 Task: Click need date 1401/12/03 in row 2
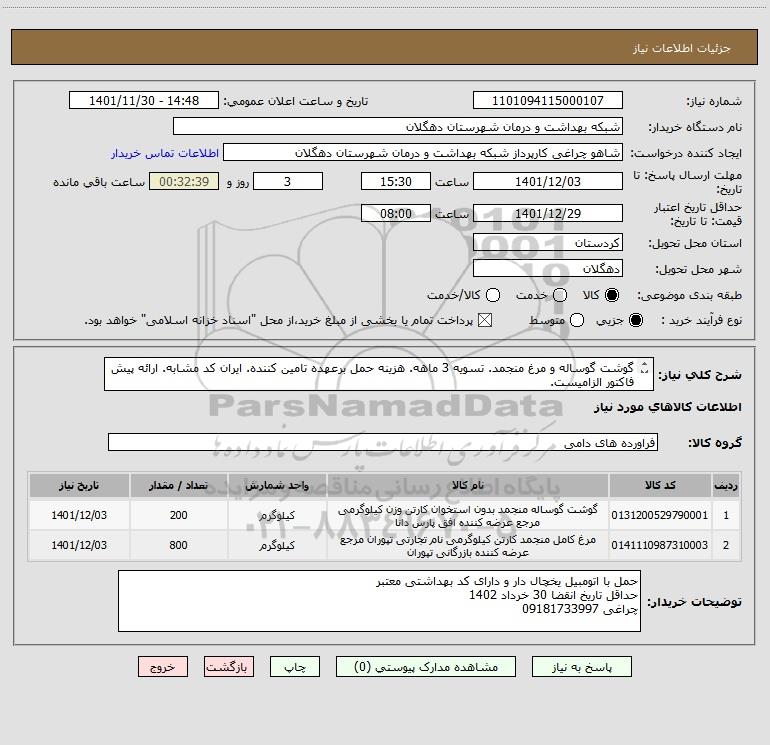(79, 545)
